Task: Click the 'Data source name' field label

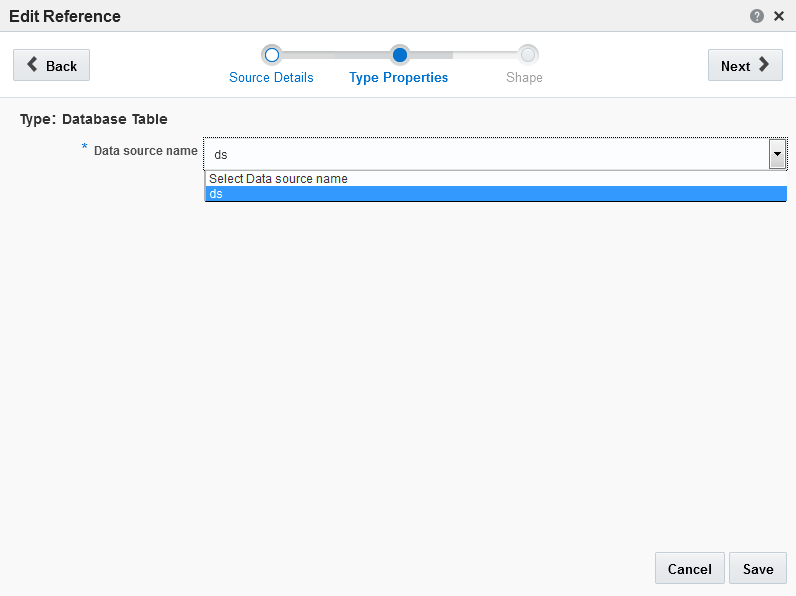Action: [x=146, y=151]
